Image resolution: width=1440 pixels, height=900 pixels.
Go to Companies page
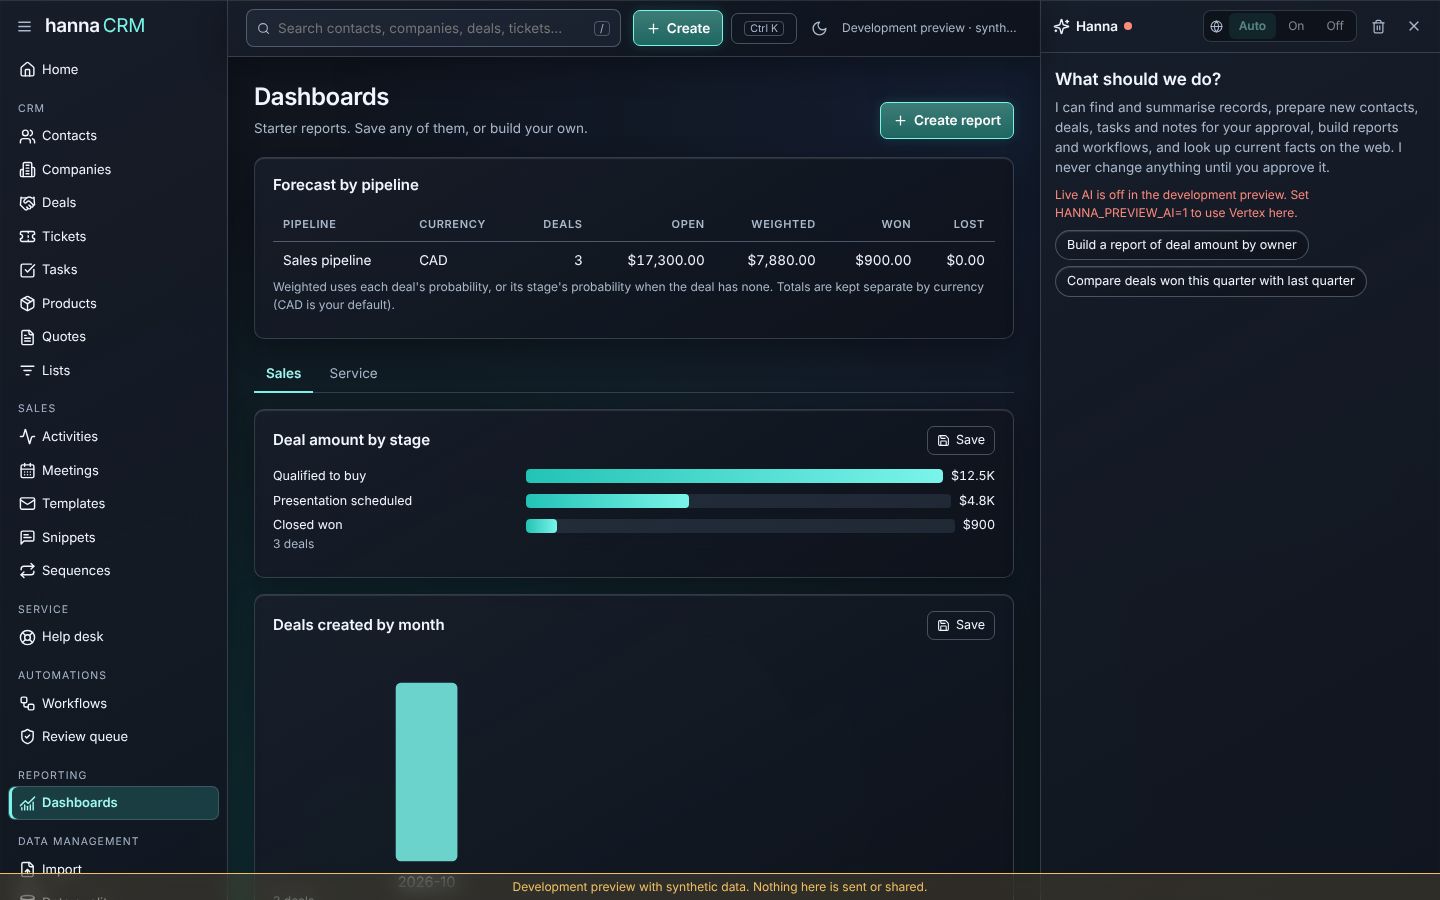113,170
